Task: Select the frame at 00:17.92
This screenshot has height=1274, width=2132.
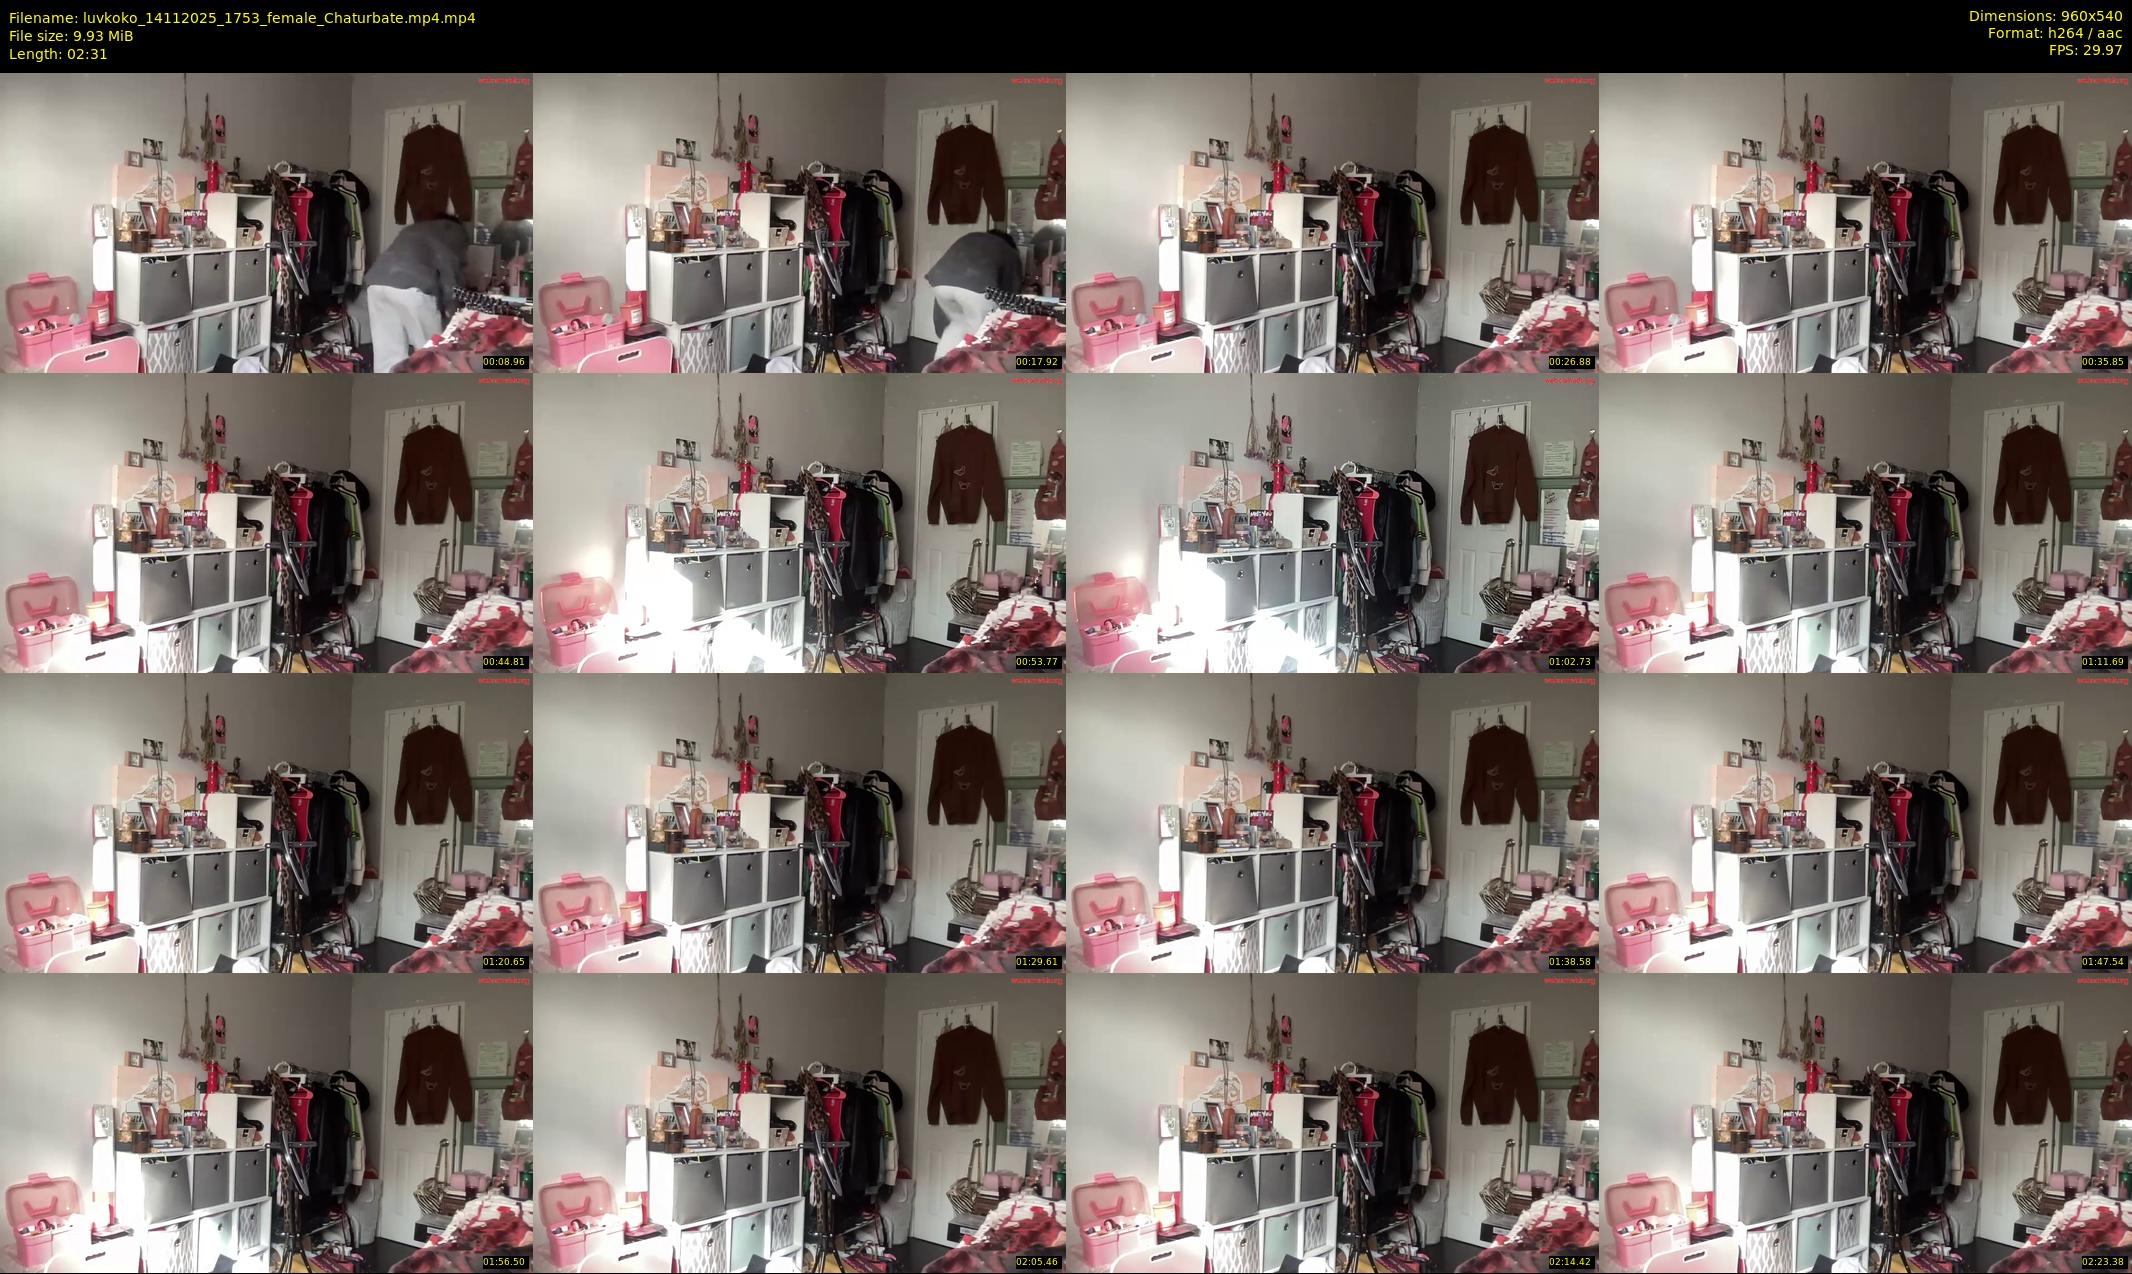Action: [799, 222]
